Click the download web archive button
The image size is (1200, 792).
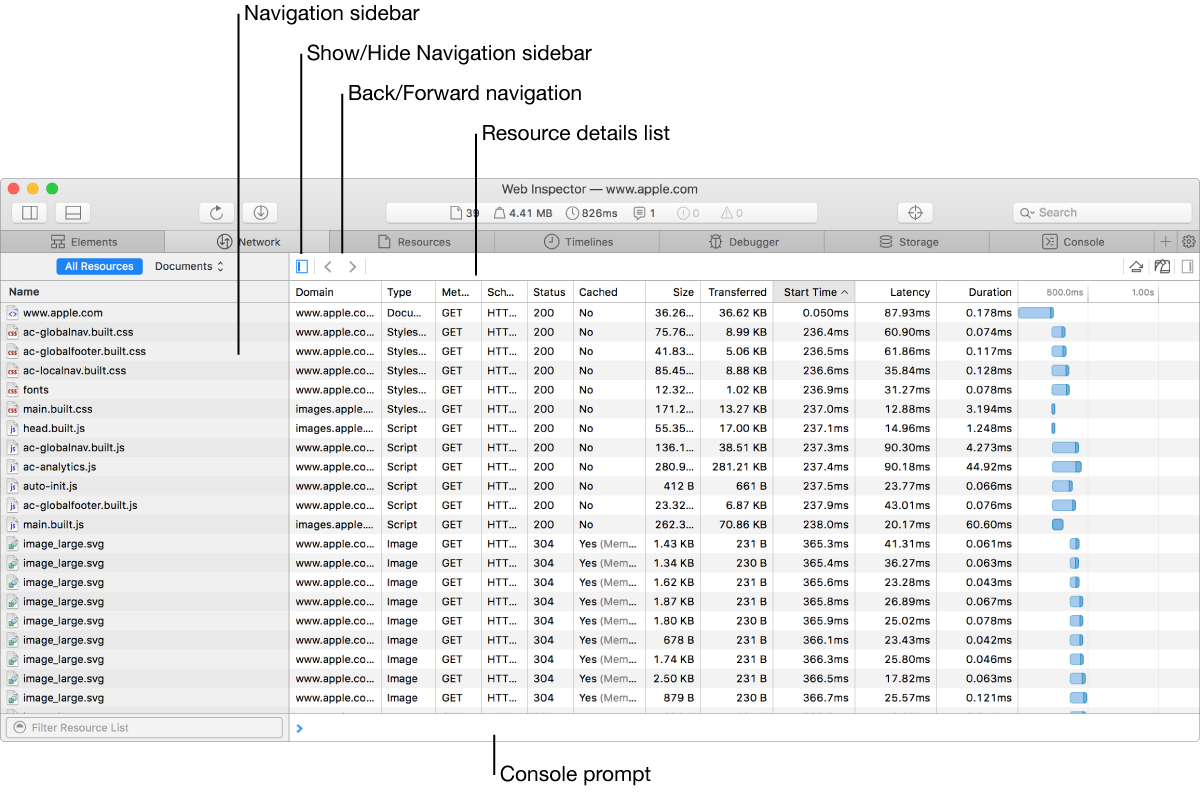(260, 212)
